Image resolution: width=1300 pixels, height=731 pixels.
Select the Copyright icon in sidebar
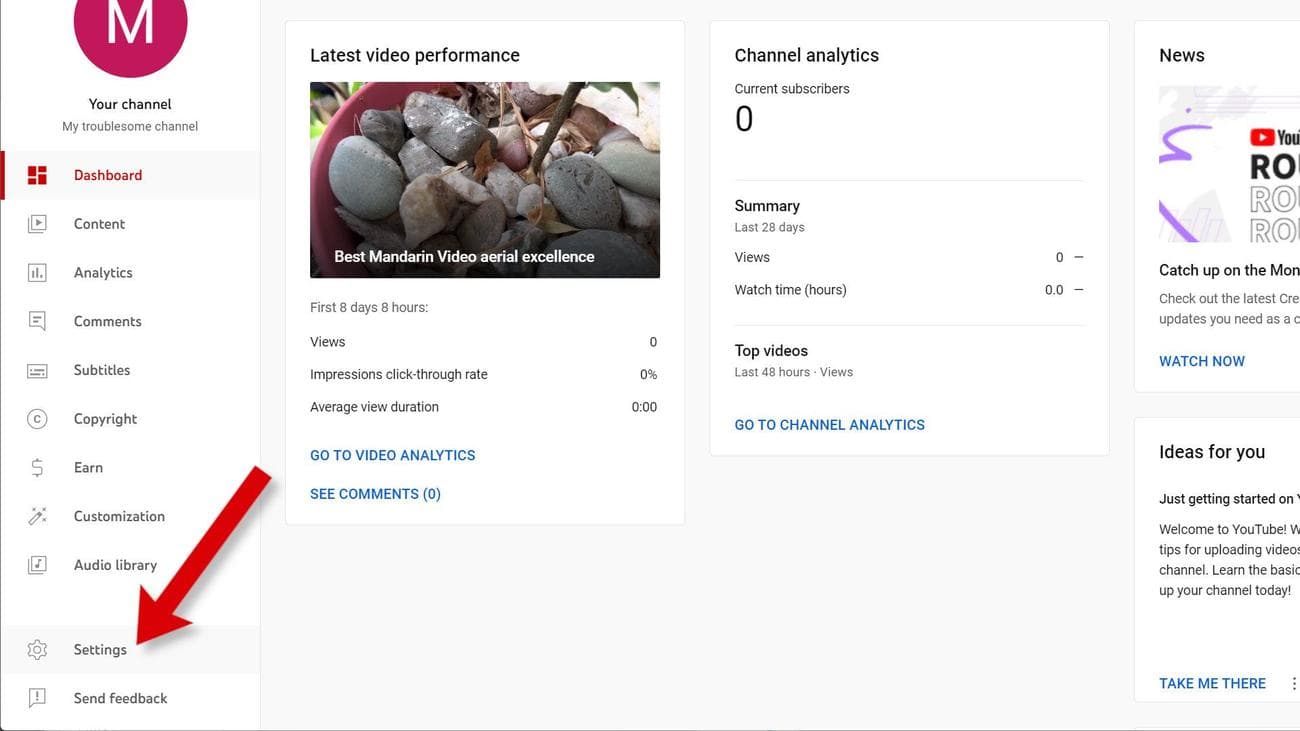37,418
